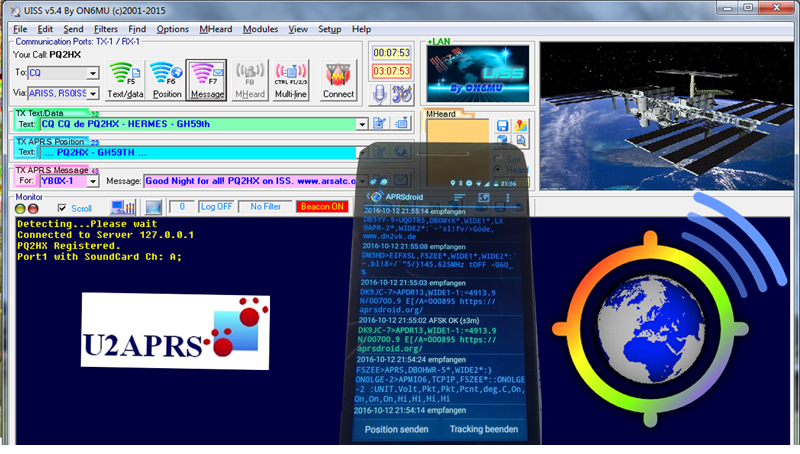Click the MHeard document view icon

[x=521, y=140]
